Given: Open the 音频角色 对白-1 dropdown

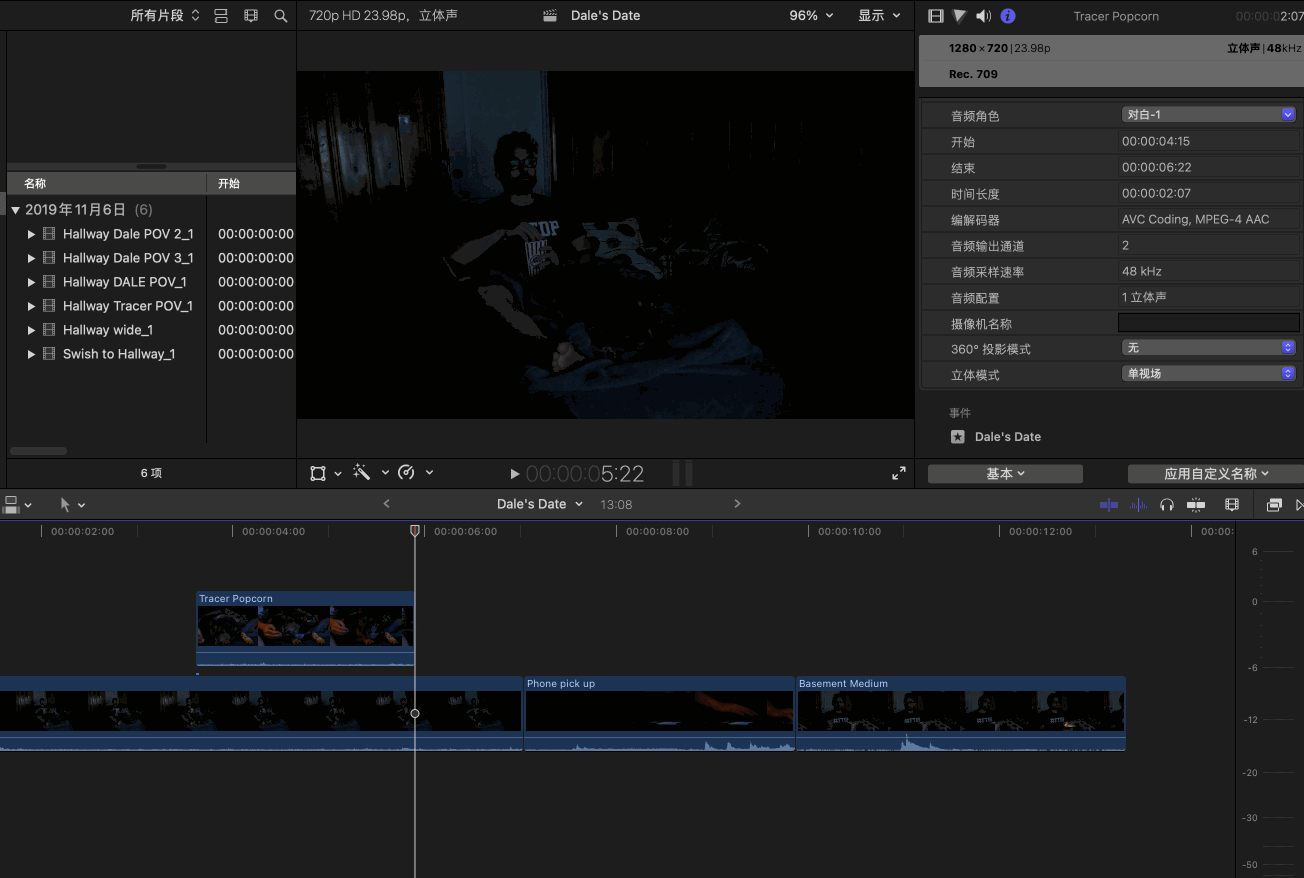Looking at the screenshot, I should pyautogui.click(x=1209, y=115).
